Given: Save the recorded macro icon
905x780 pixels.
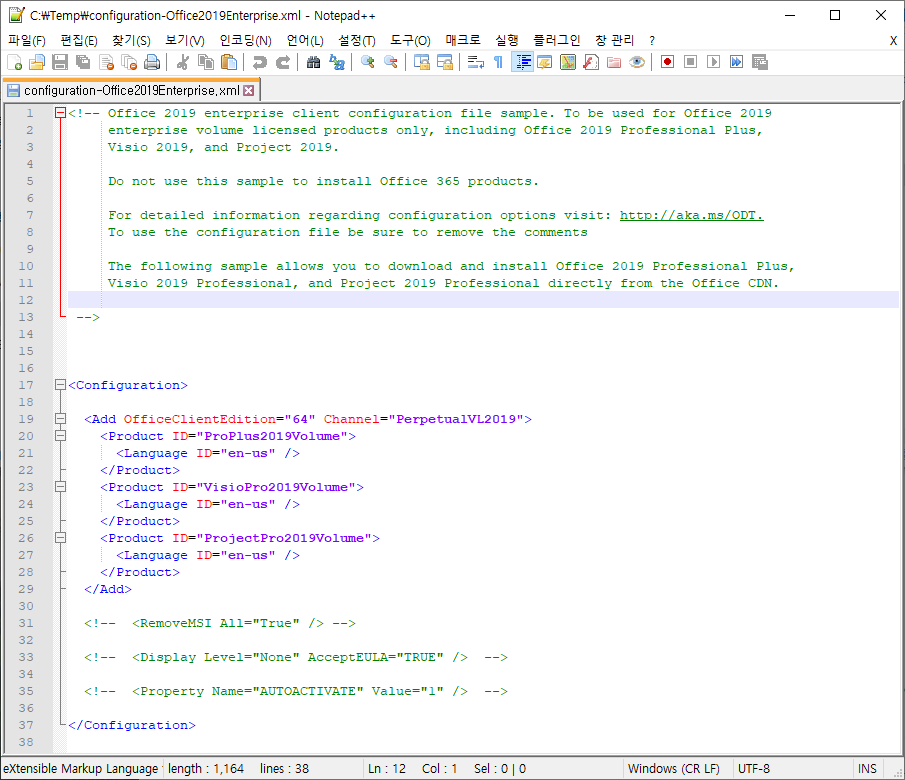Looking at the screenshot, I should click(x=760, y=62).
